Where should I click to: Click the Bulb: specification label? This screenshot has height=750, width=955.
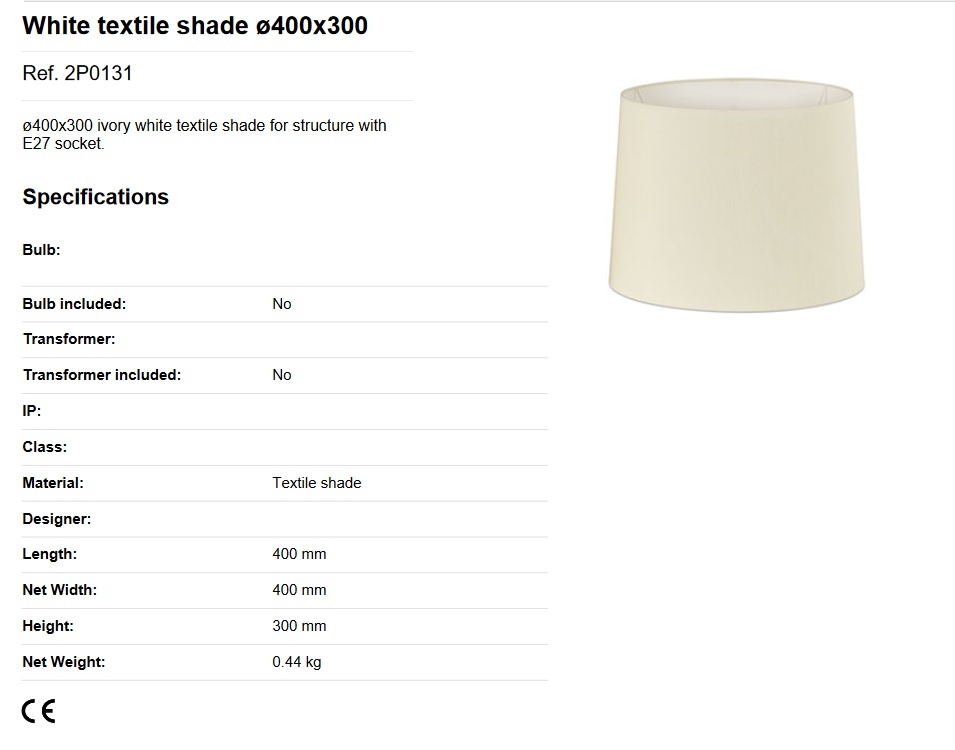41,250
